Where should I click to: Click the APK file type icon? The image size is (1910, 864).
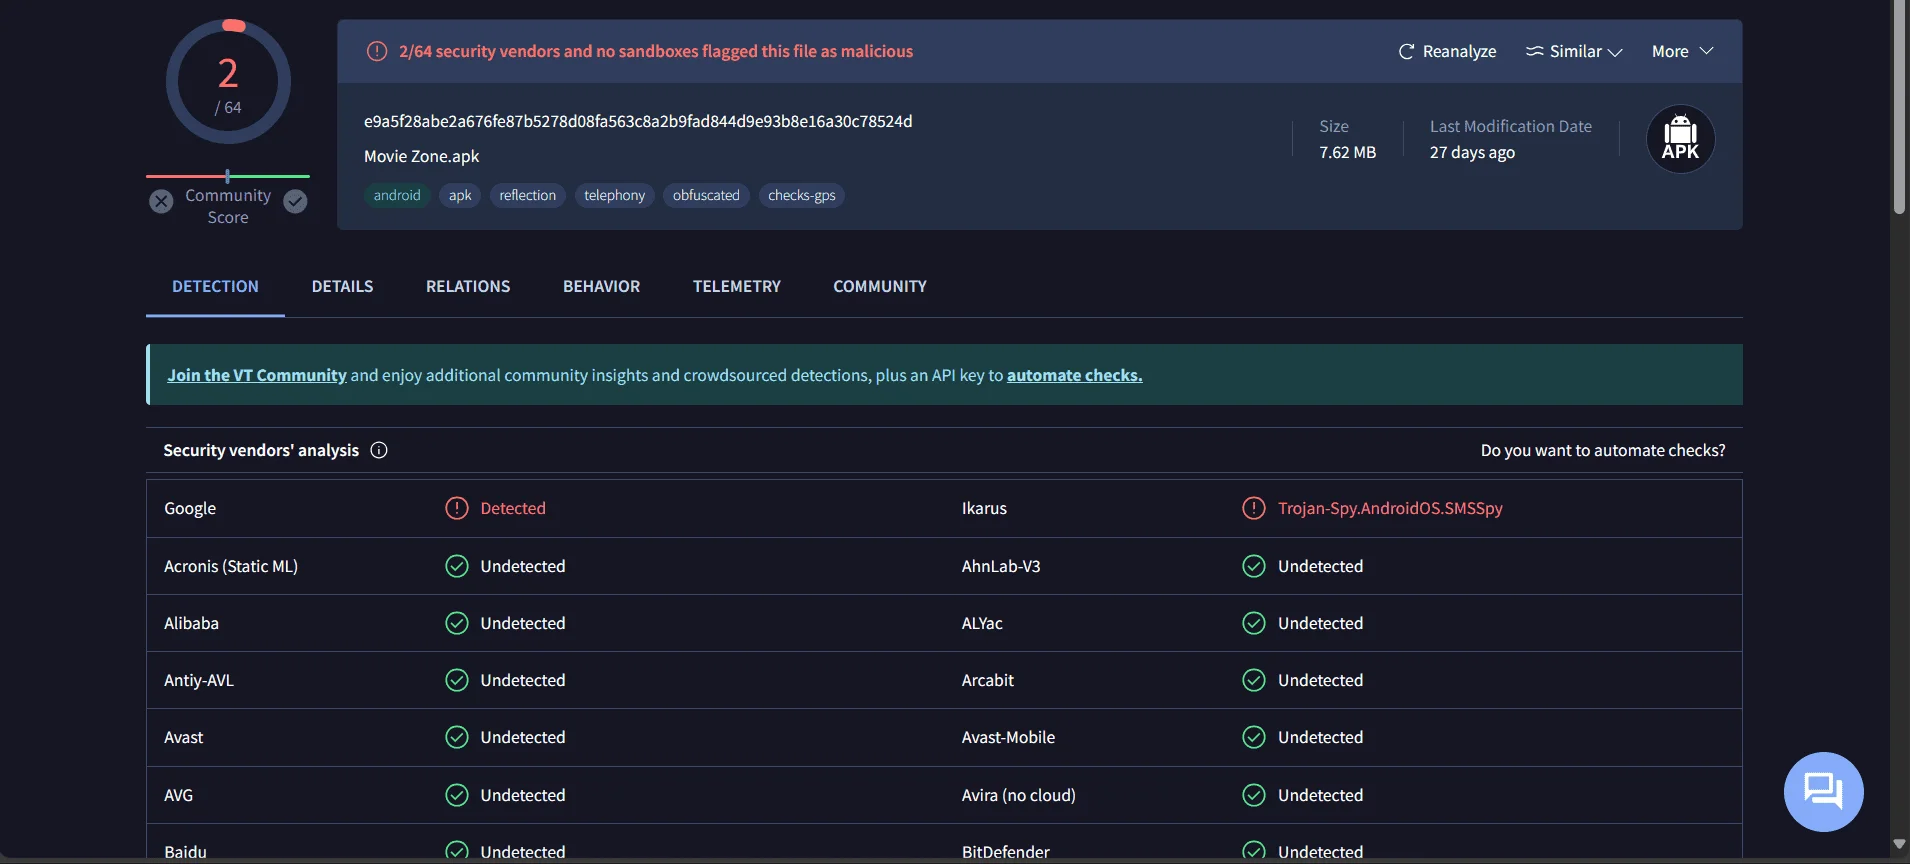(1680, 139)
